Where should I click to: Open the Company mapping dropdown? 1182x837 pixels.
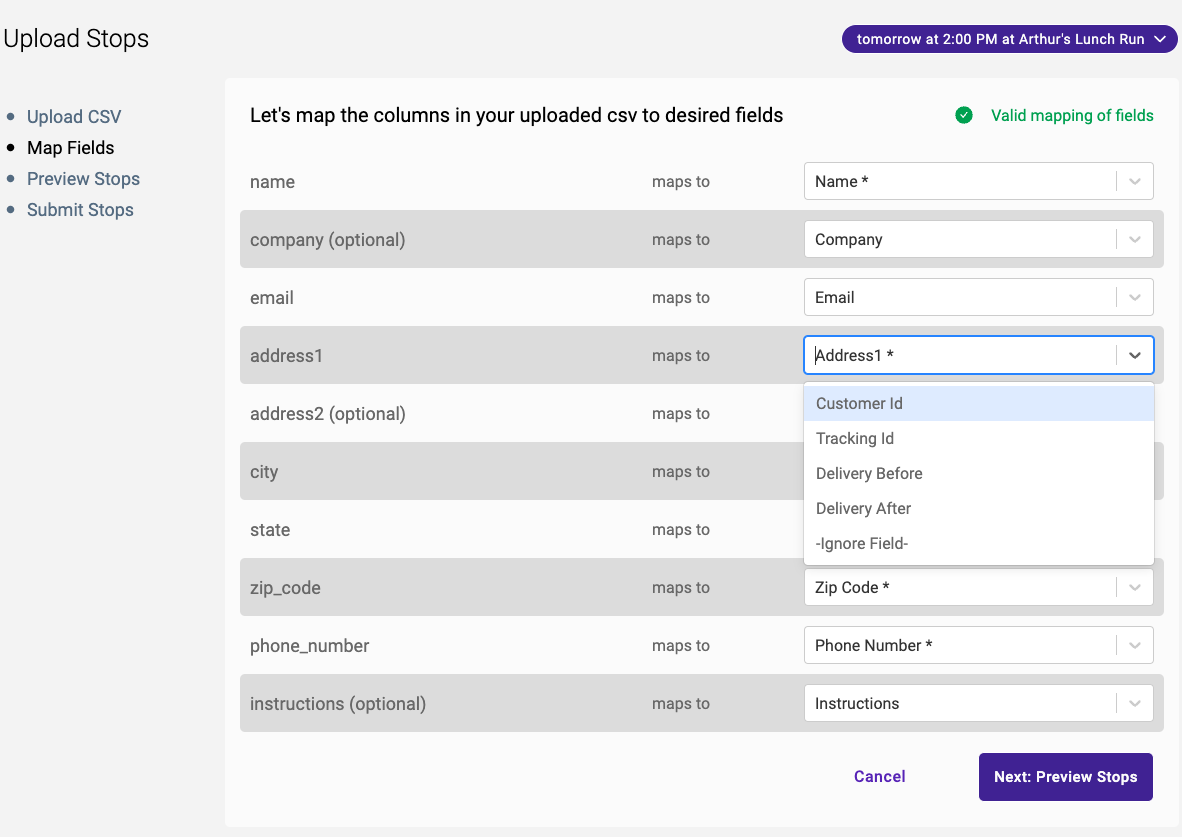978,239
